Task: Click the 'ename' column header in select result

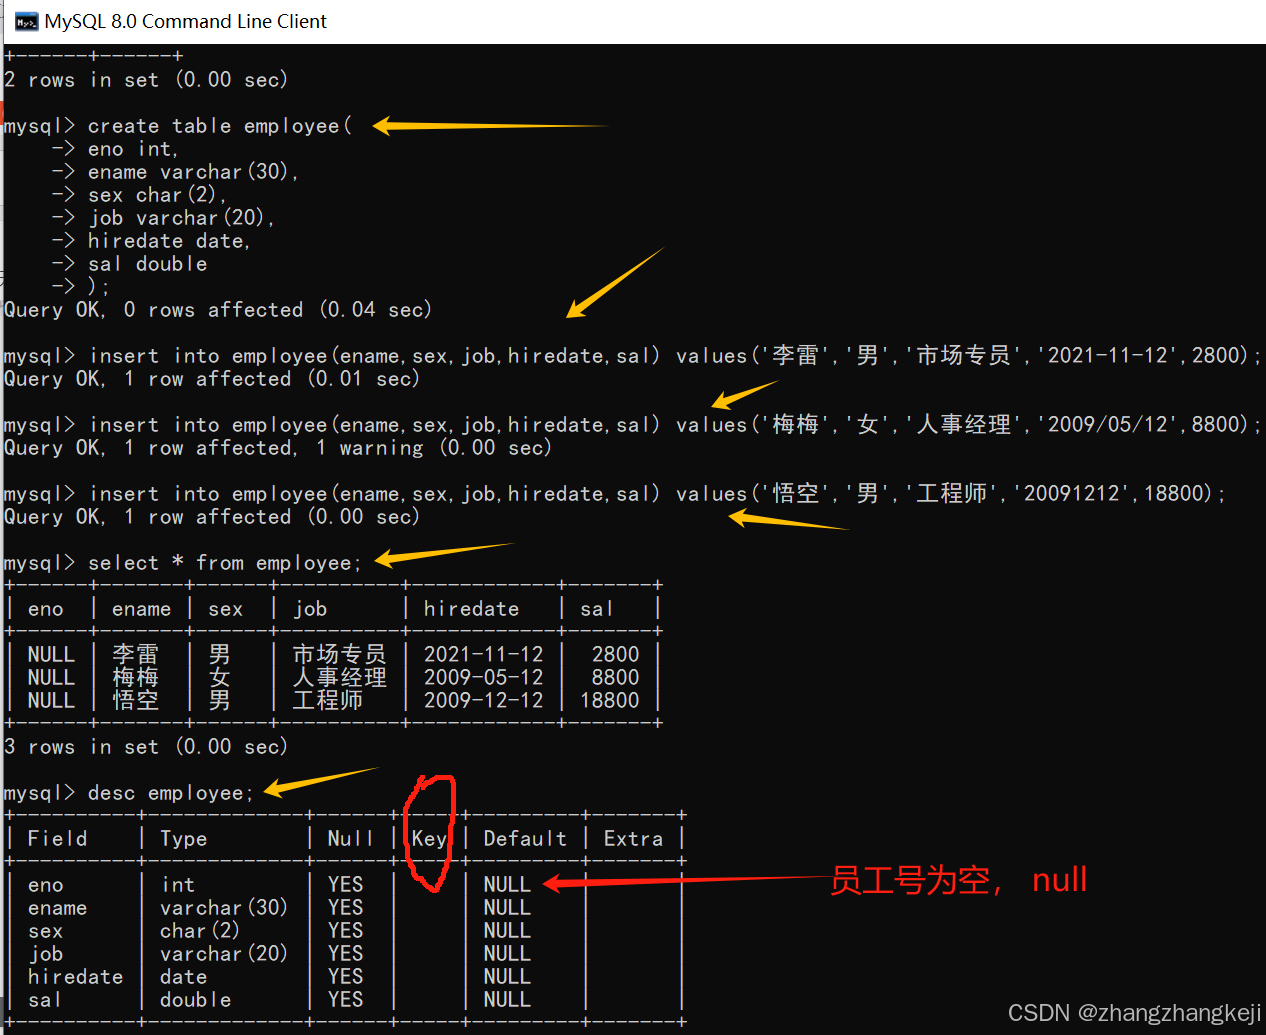Action: point(141,609)
